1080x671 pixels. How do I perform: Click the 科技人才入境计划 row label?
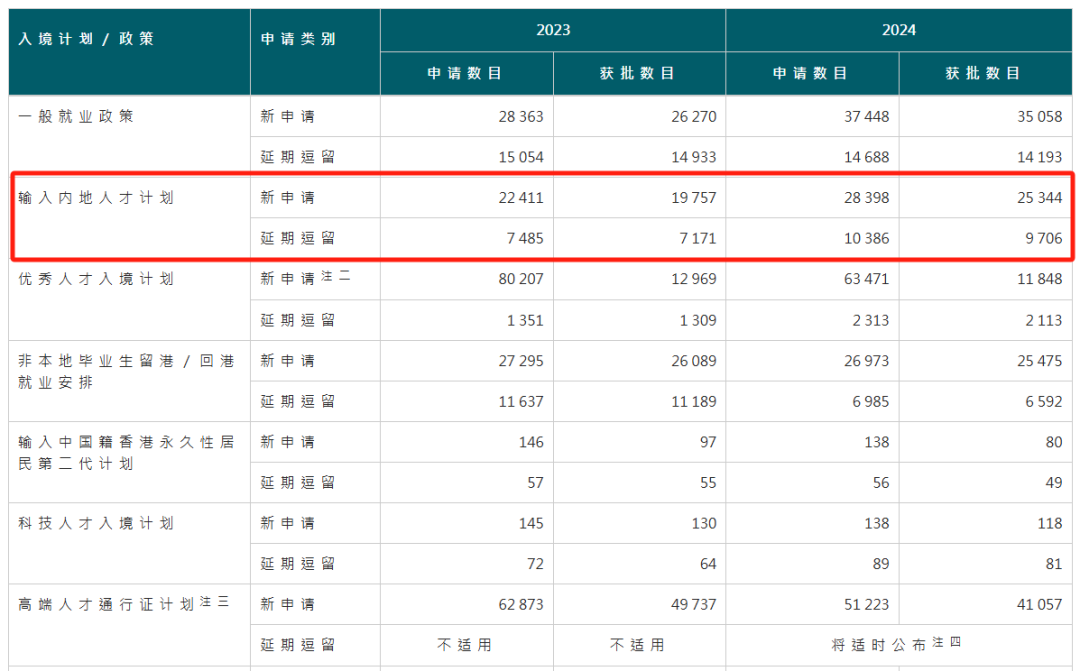(96, 523)
